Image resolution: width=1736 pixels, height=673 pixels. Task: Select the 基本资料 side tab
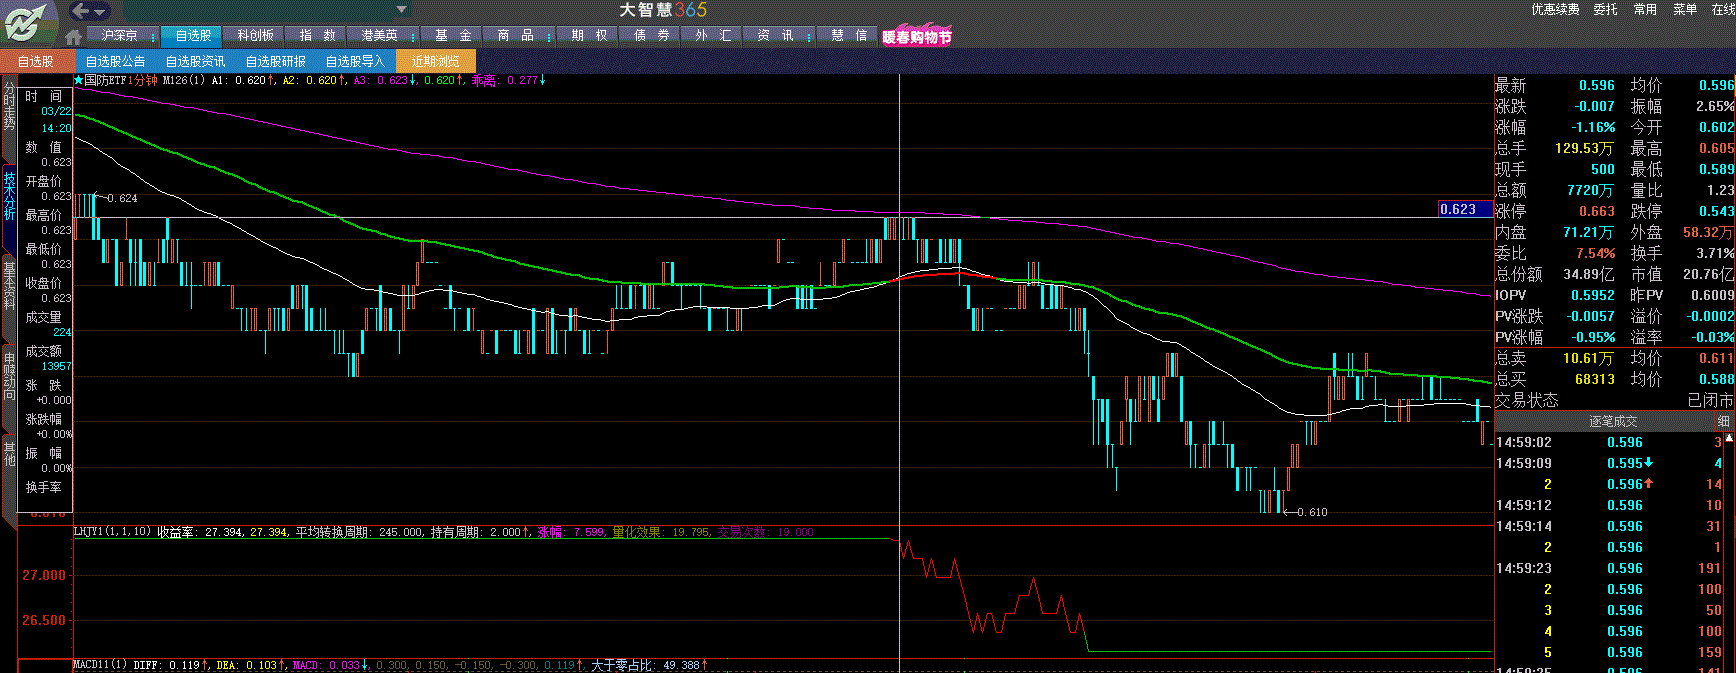click(9, 285)
